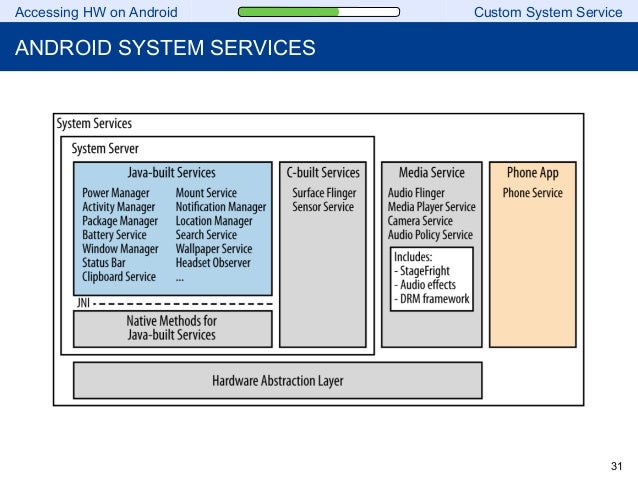Click '- DRM framework' in the Includes box
Screen dimensions: 638x479
[432, 299]
